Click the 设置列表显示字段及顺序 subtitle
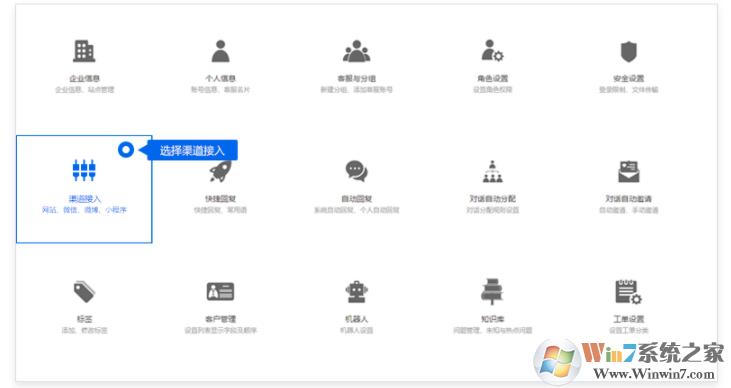Screen dimensions: 731x388 [x=221, y=330]
